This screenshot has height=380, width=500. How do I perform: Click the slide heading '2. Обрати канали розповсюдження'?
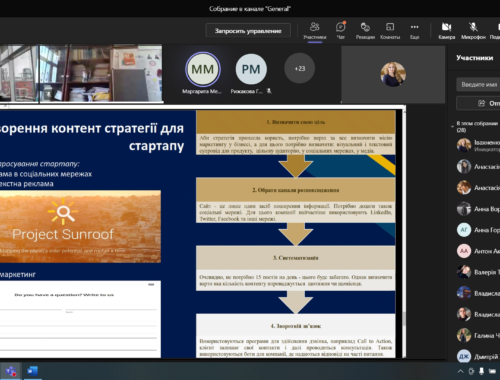pyautogui.click(x=296, y=190)
